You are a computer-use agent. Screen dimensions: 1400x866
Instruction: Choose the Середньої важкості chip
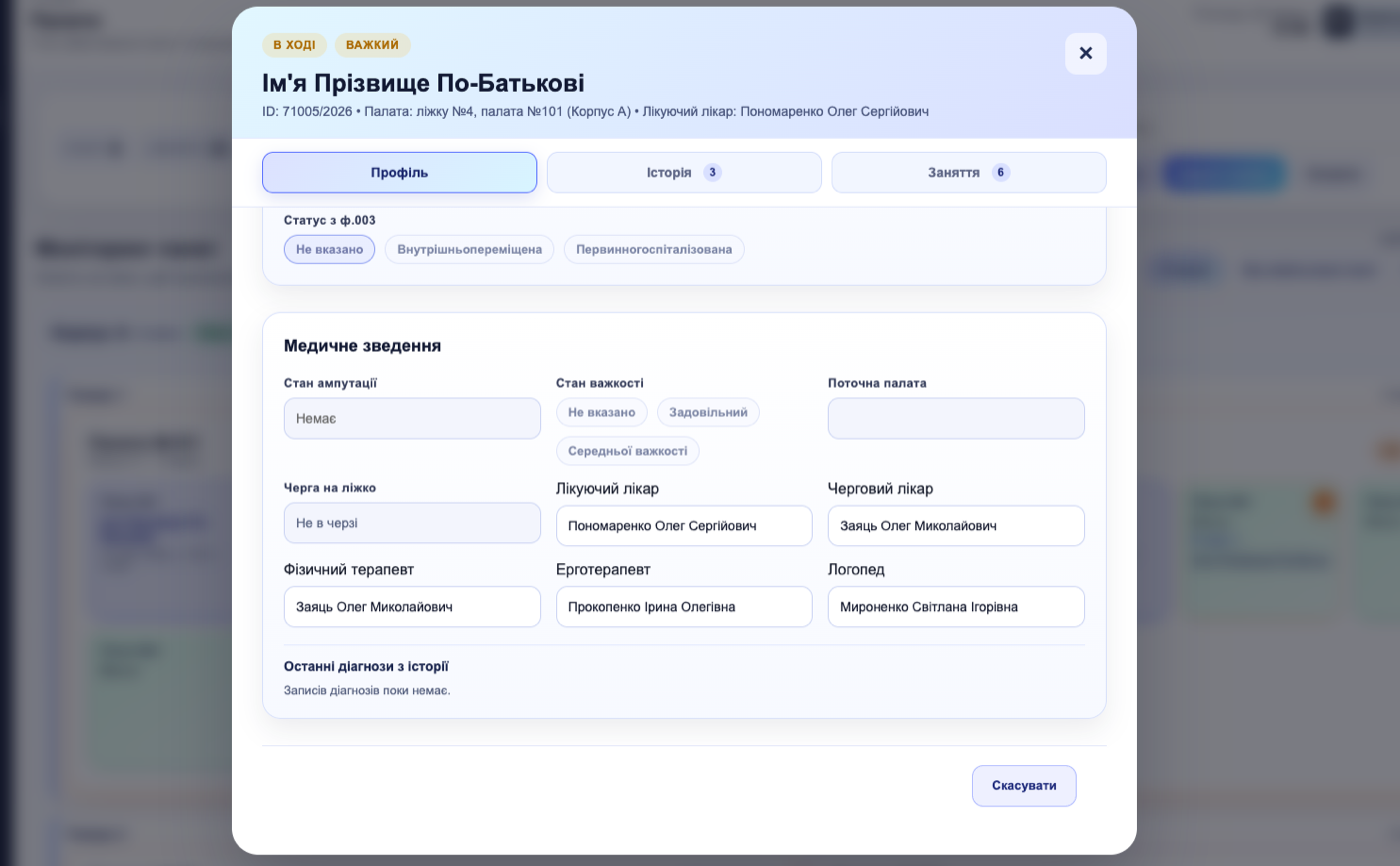coord(628,451)
